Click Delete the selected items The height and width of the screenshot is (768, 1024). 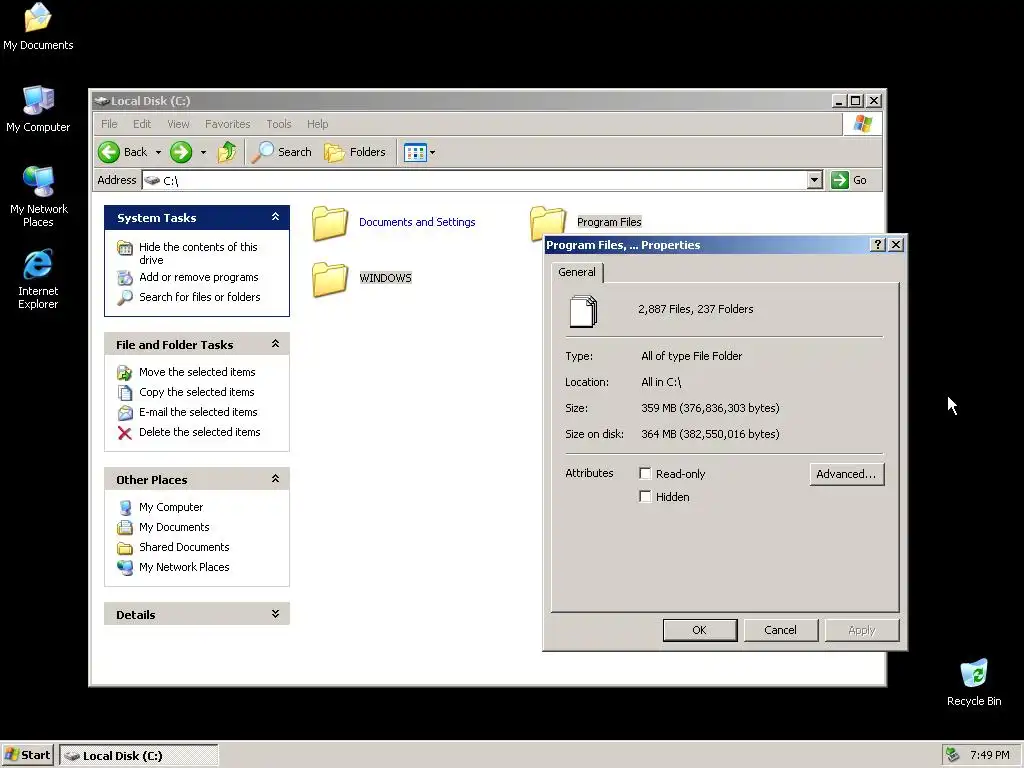199,432
